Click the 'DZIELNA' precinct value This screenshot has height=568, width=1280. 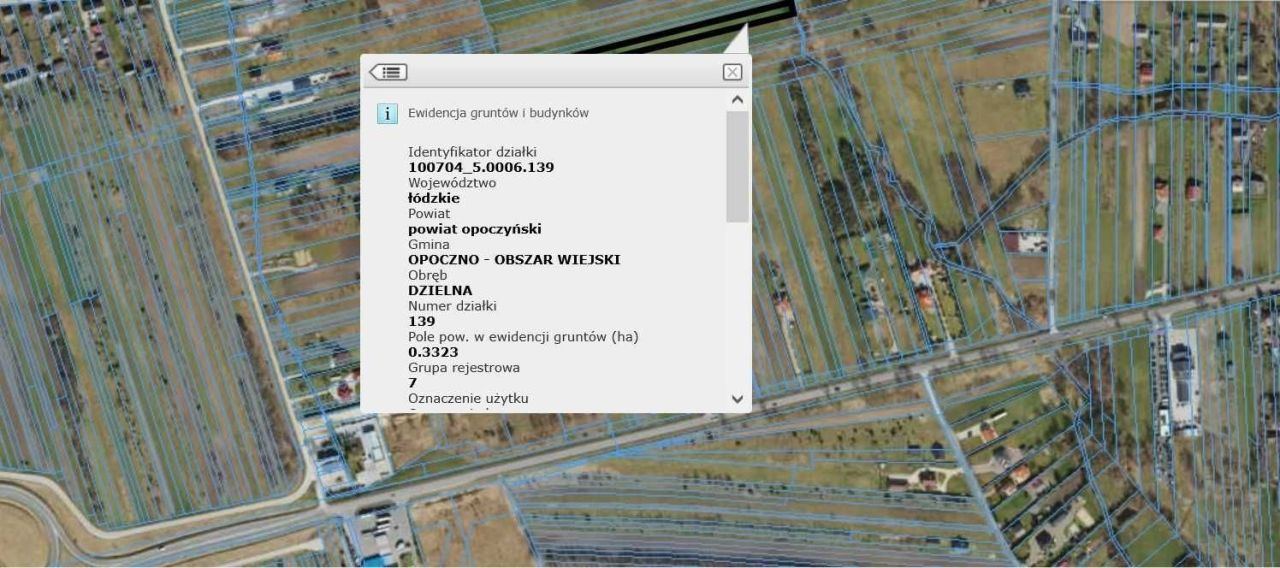click(440, 291)
